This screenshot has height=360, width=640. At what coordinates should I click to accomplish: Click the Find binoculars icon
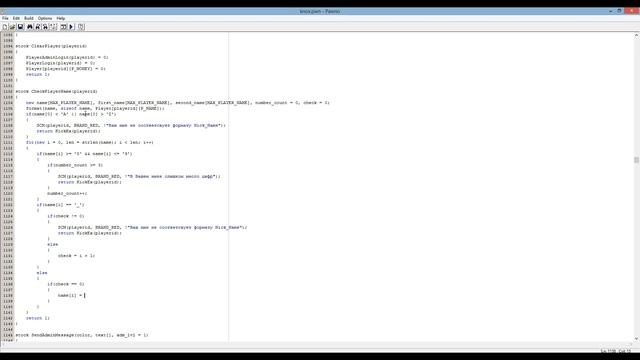[x=30, y=27]
